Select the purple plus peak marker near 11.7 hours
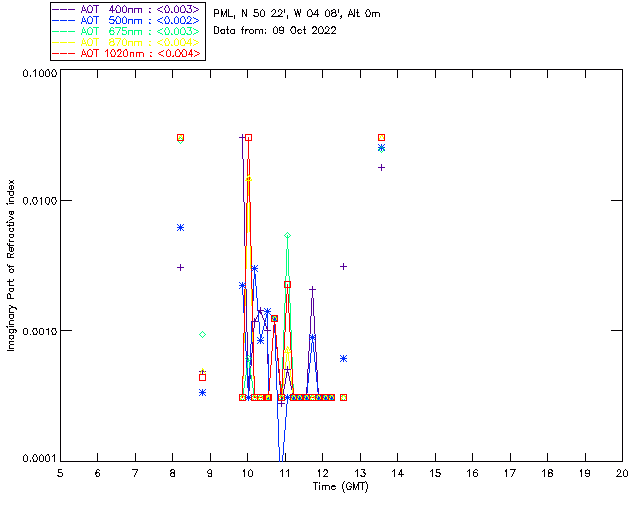This screenshot has width=640, height=512. click(312, 289)
